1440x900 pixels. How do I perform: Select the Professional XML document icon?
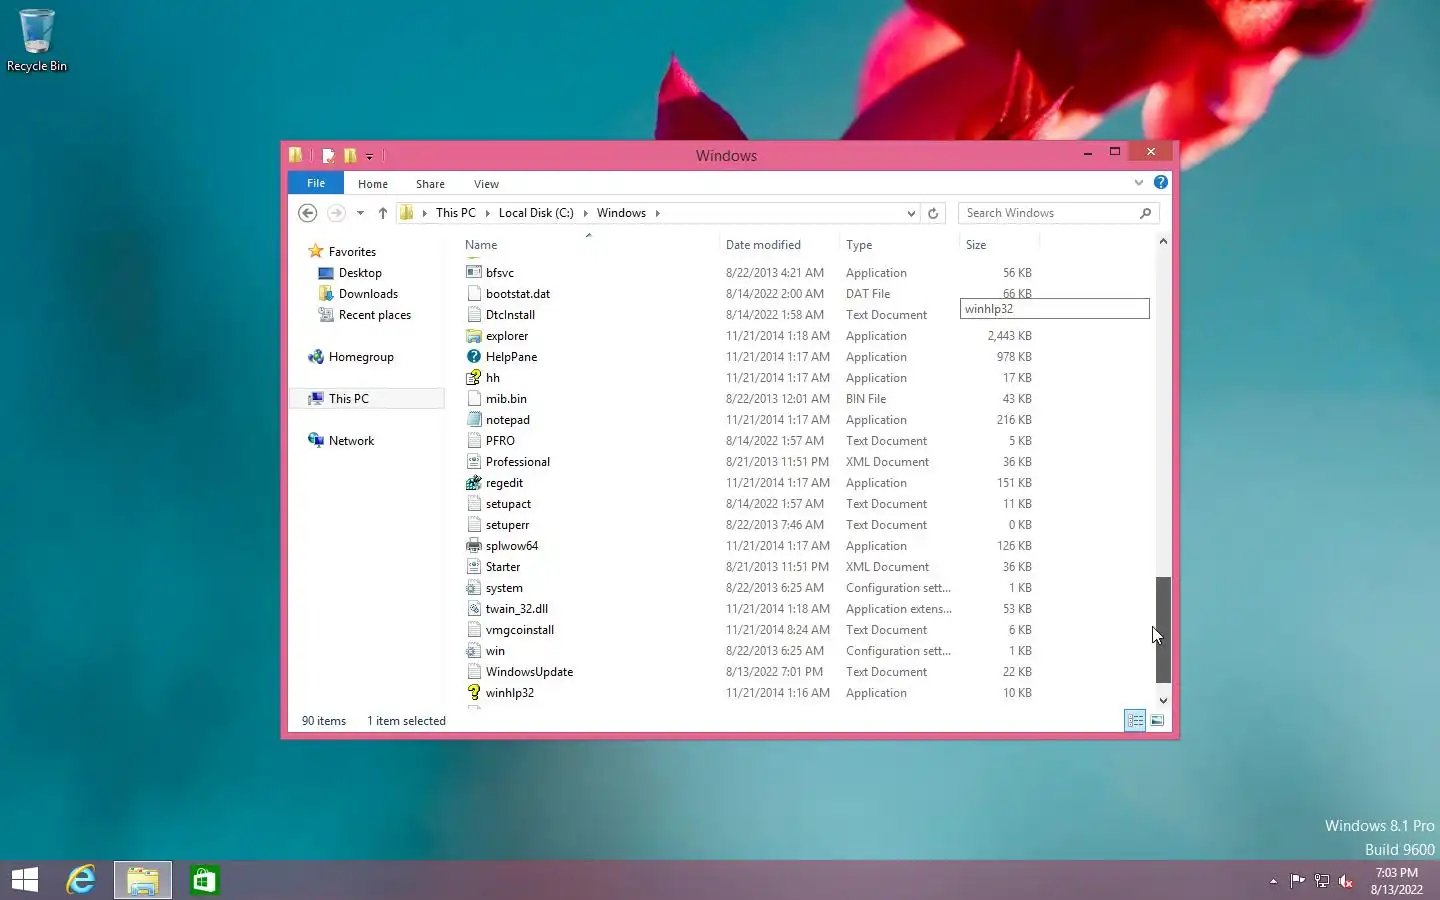pos(474,461)
